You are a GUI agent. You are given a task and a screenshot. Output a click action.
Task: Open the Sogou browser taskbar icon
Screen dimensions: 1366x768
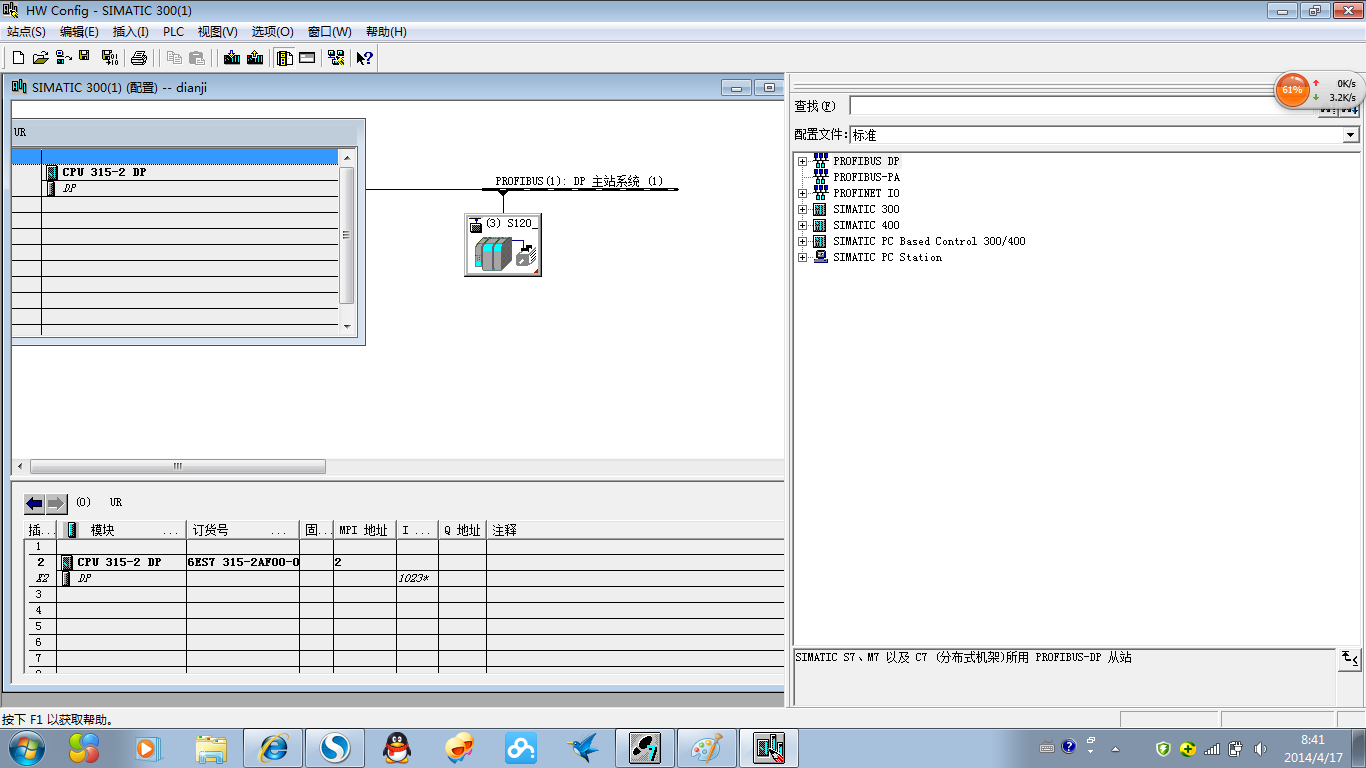tap(335, 747)
